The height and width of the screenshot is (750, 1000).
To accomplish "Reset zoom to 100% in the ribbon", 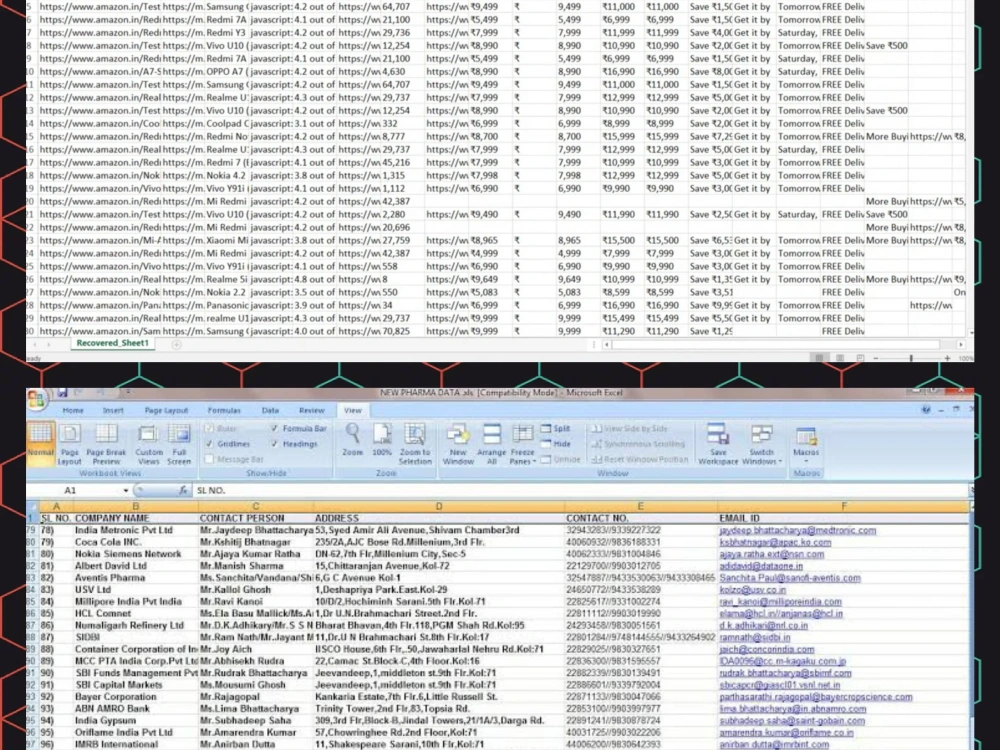I will 382,439.
